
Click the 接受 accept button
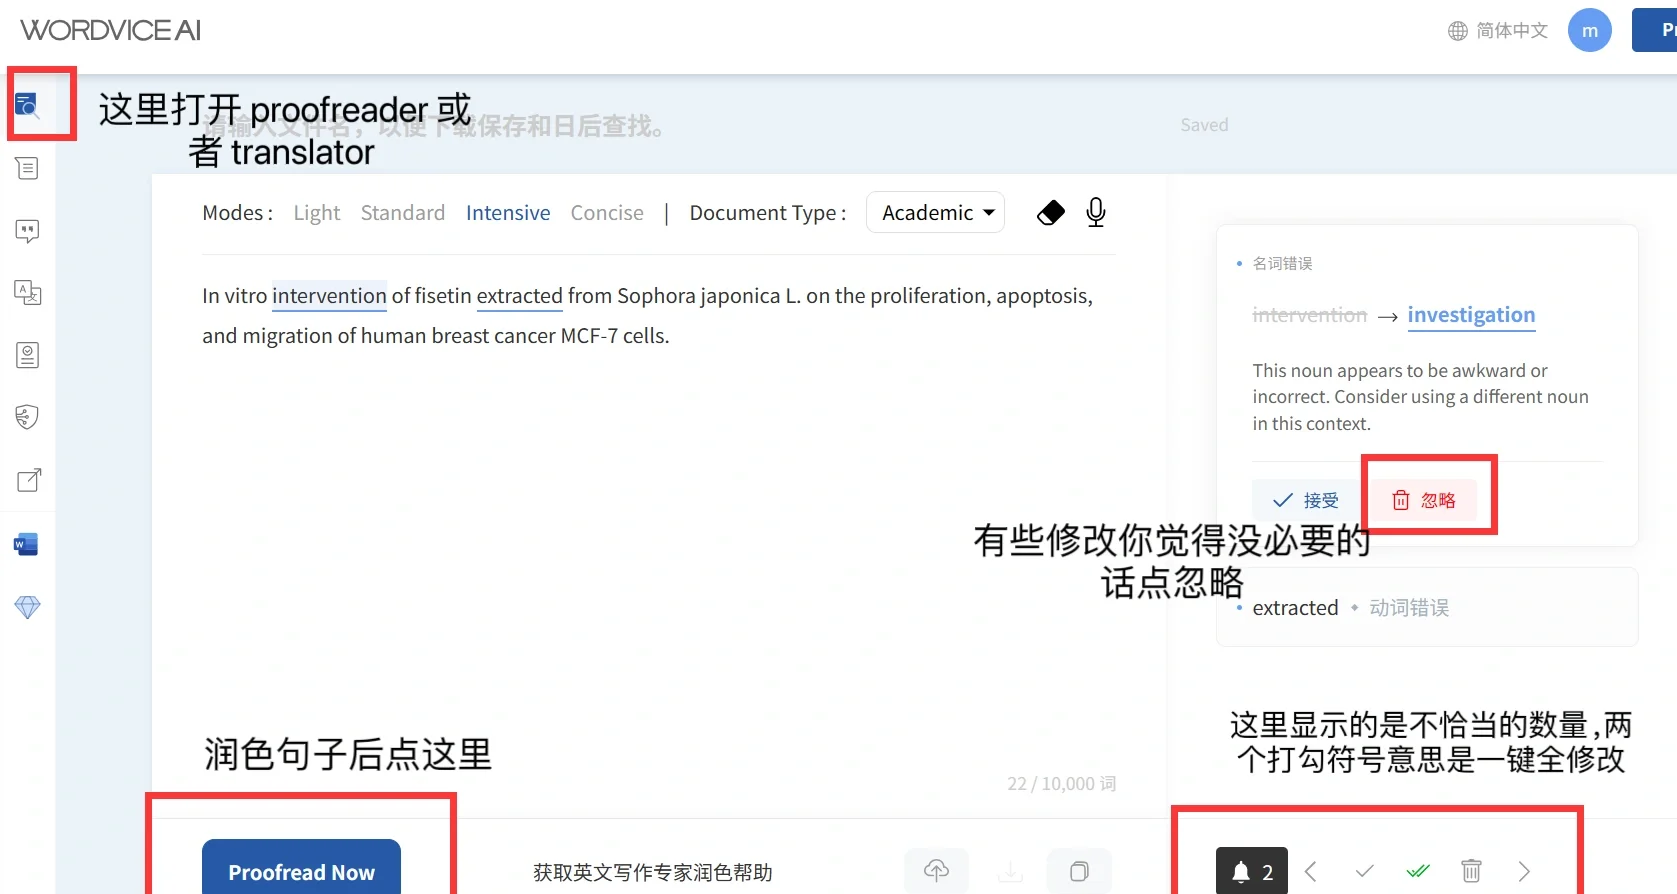pyautogui.click(x=1306, y=500)
